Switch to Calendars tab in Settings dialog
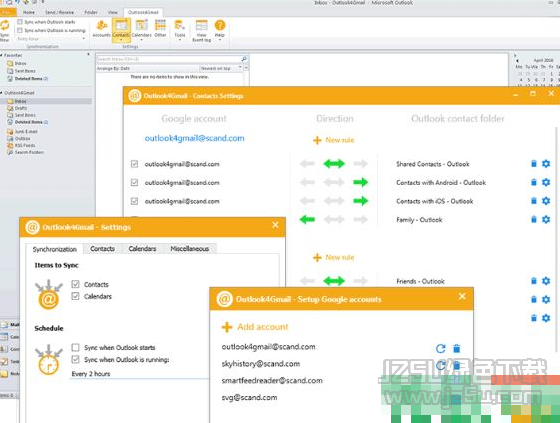The image size is (560, 423). point(142,249)
